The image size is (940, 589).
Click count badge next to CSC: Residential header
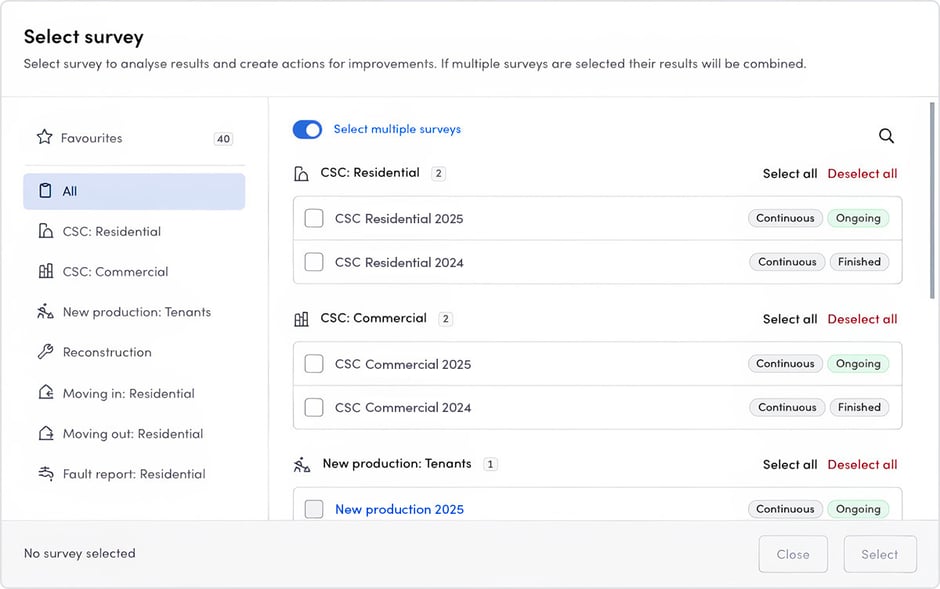(438, 174)
